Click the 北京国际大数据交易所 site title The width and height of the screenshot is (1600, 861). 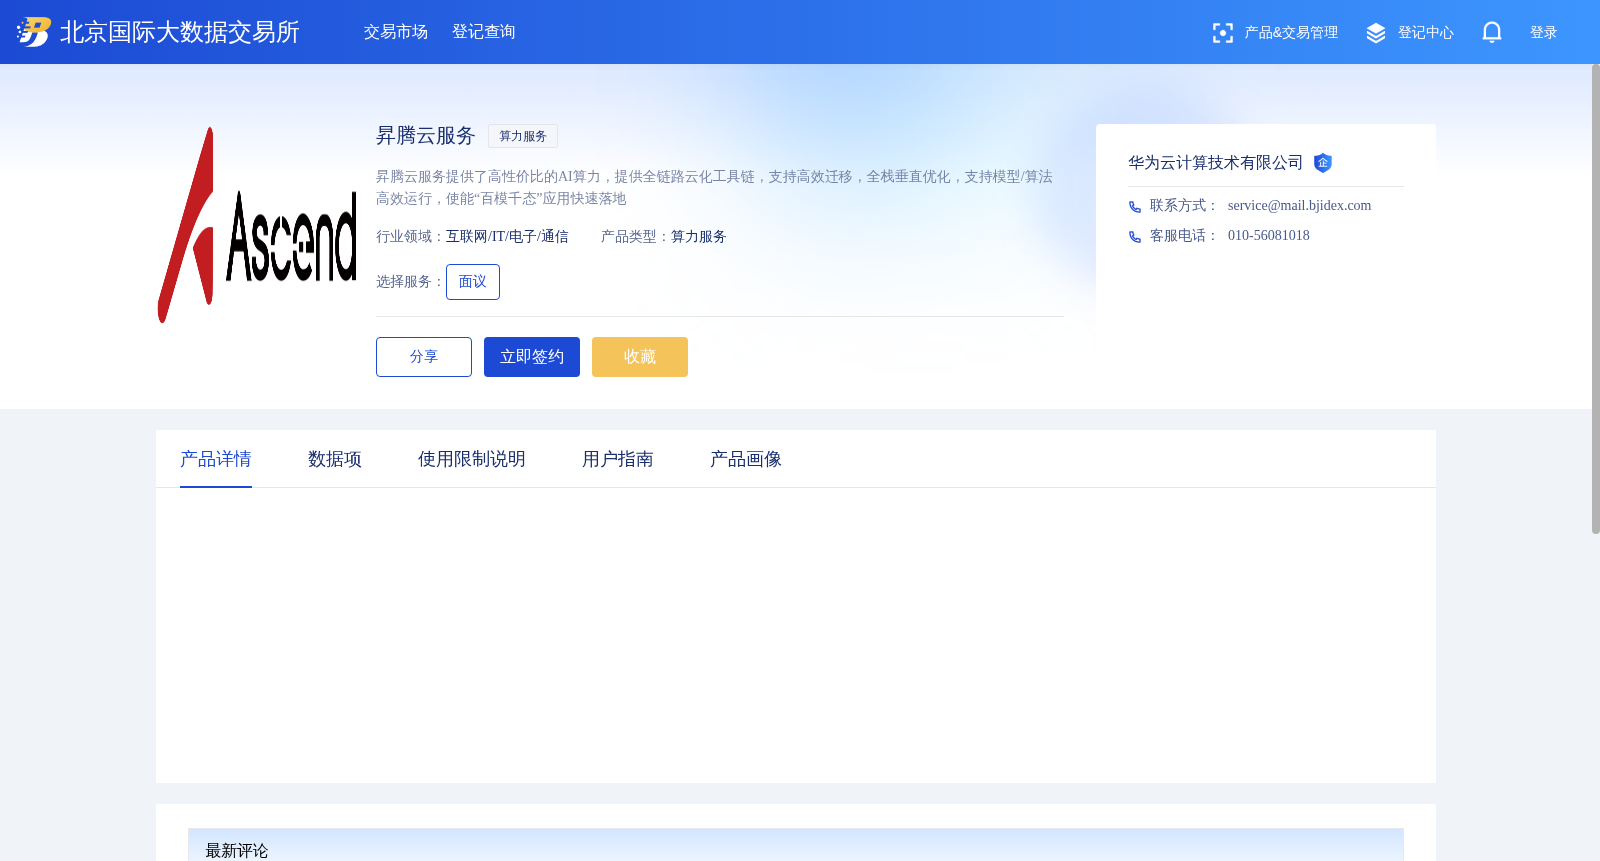[x=180, y=32]
